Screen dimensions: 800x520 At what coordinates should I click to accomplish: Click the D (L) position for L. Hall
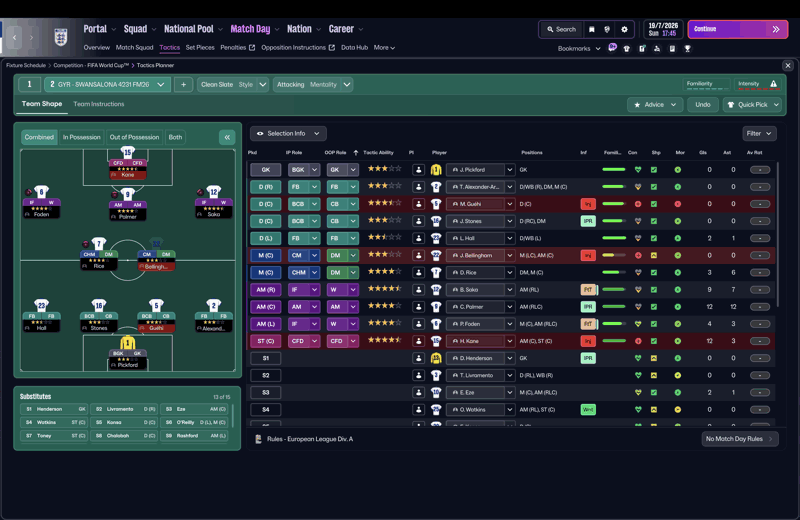265,238
